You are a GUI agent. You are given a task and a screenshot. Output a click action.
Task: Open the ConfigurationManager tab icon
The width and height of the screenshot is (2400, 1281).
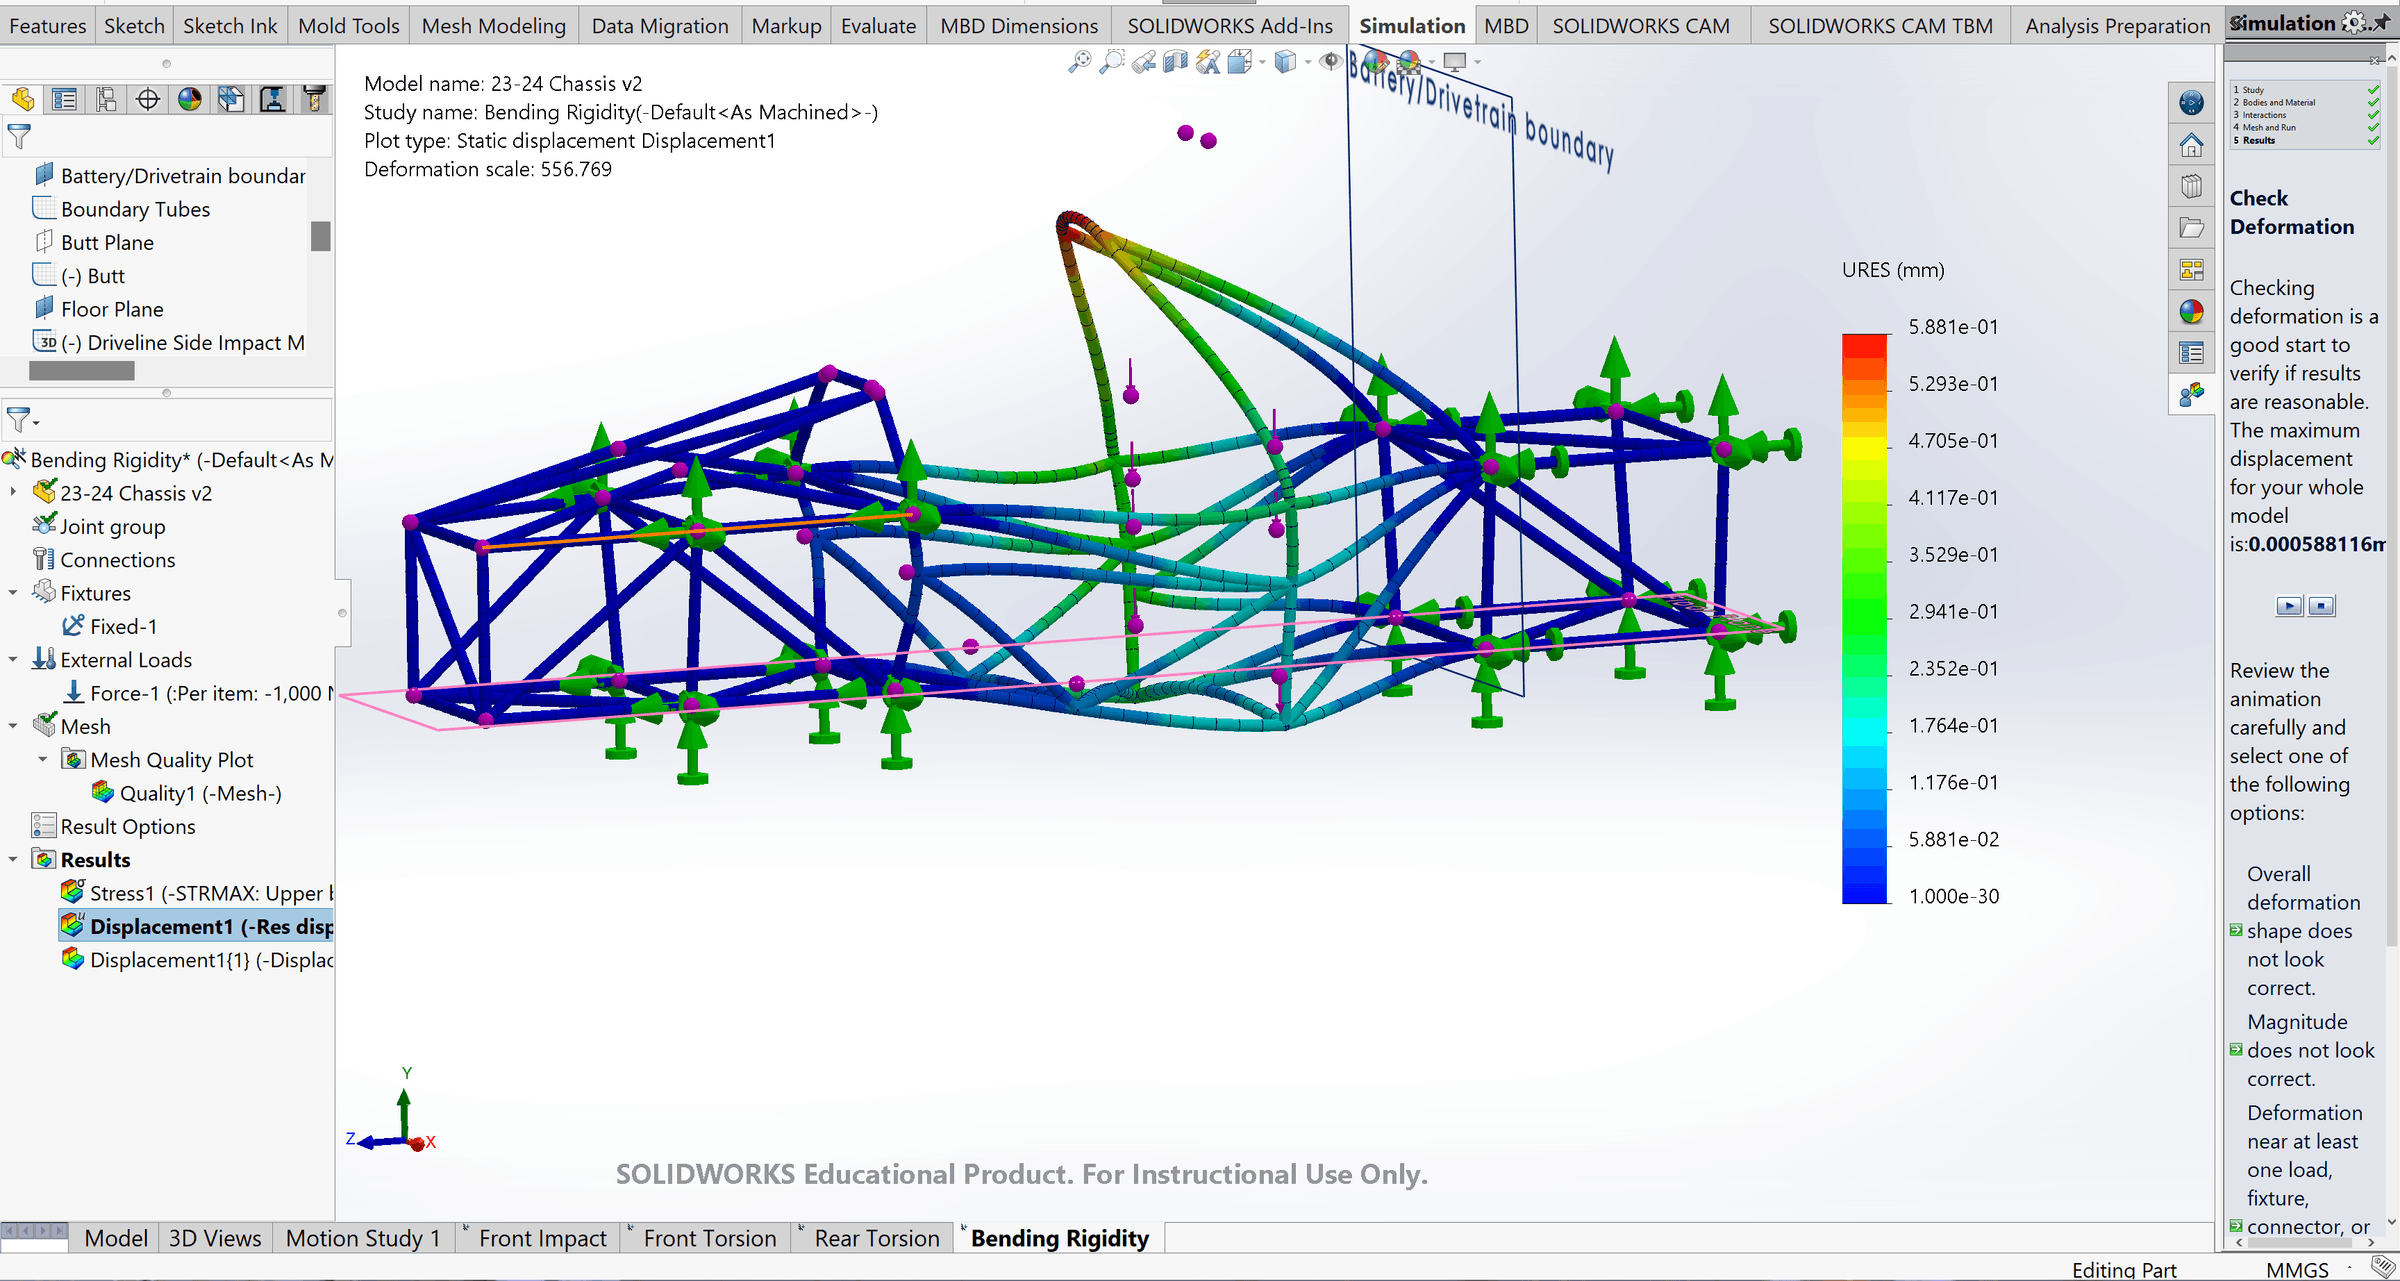pos(106,99)
